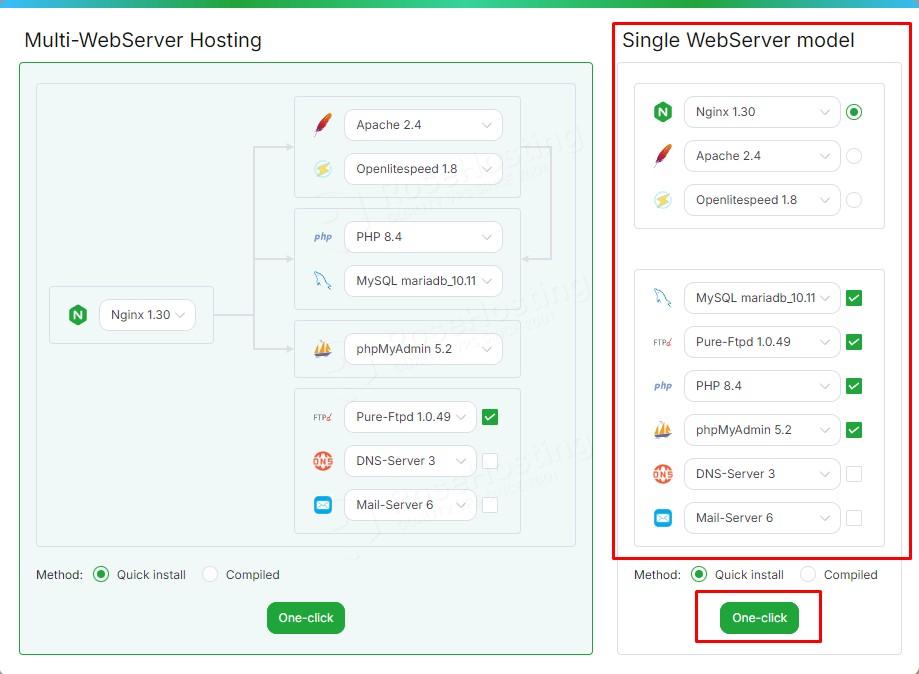919x674 pixels.
Task: Click One-click button under Single WebServer model
Action: pos(760,618)
